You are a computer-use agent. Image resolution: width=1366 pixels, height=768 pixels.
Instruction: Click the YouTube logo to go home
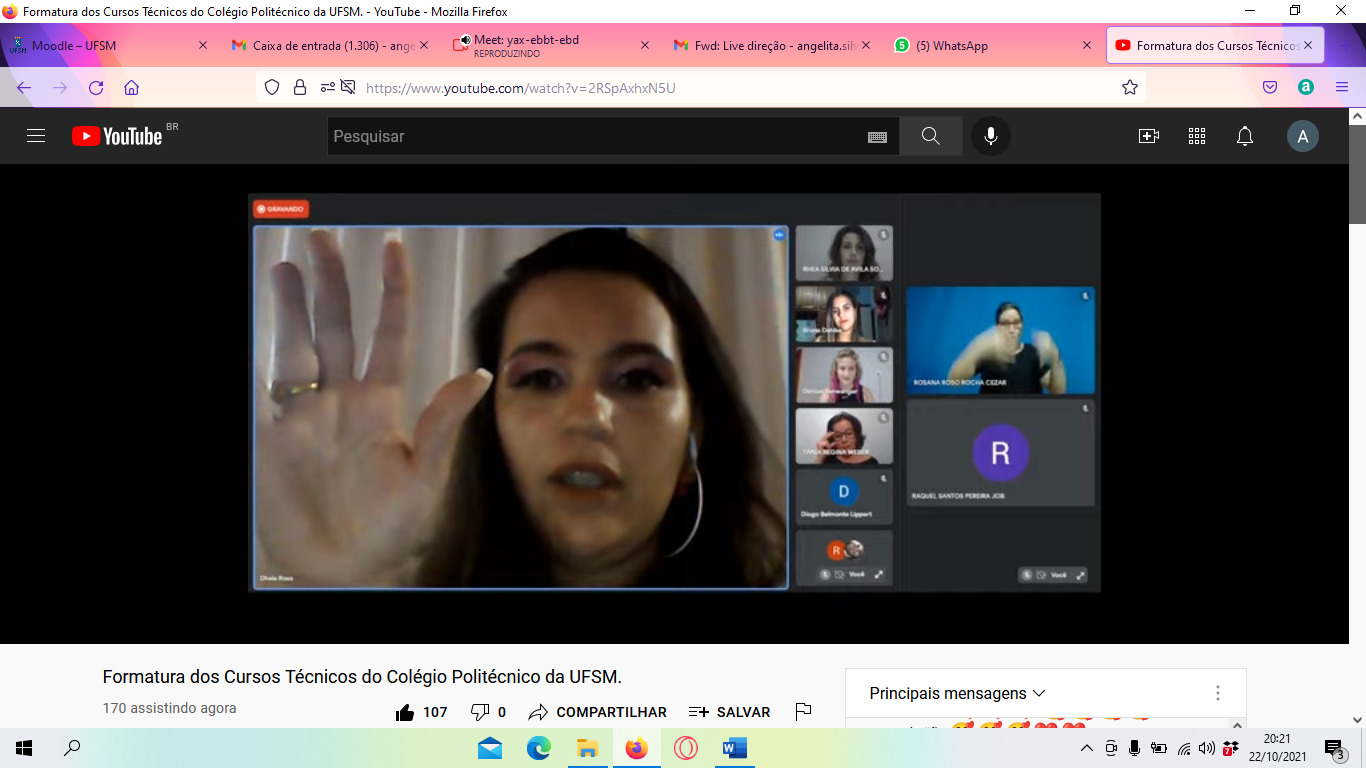(117, 136)
